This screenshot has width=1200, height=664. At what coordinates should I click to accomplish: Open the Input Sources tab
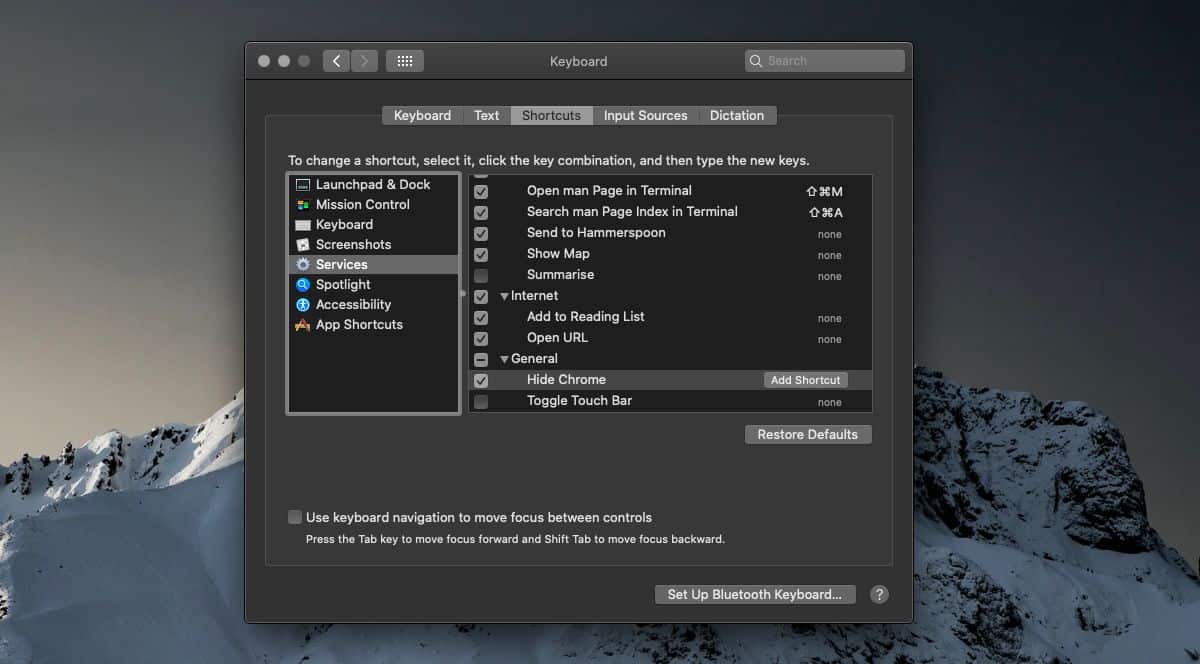[x=646, y=116]
